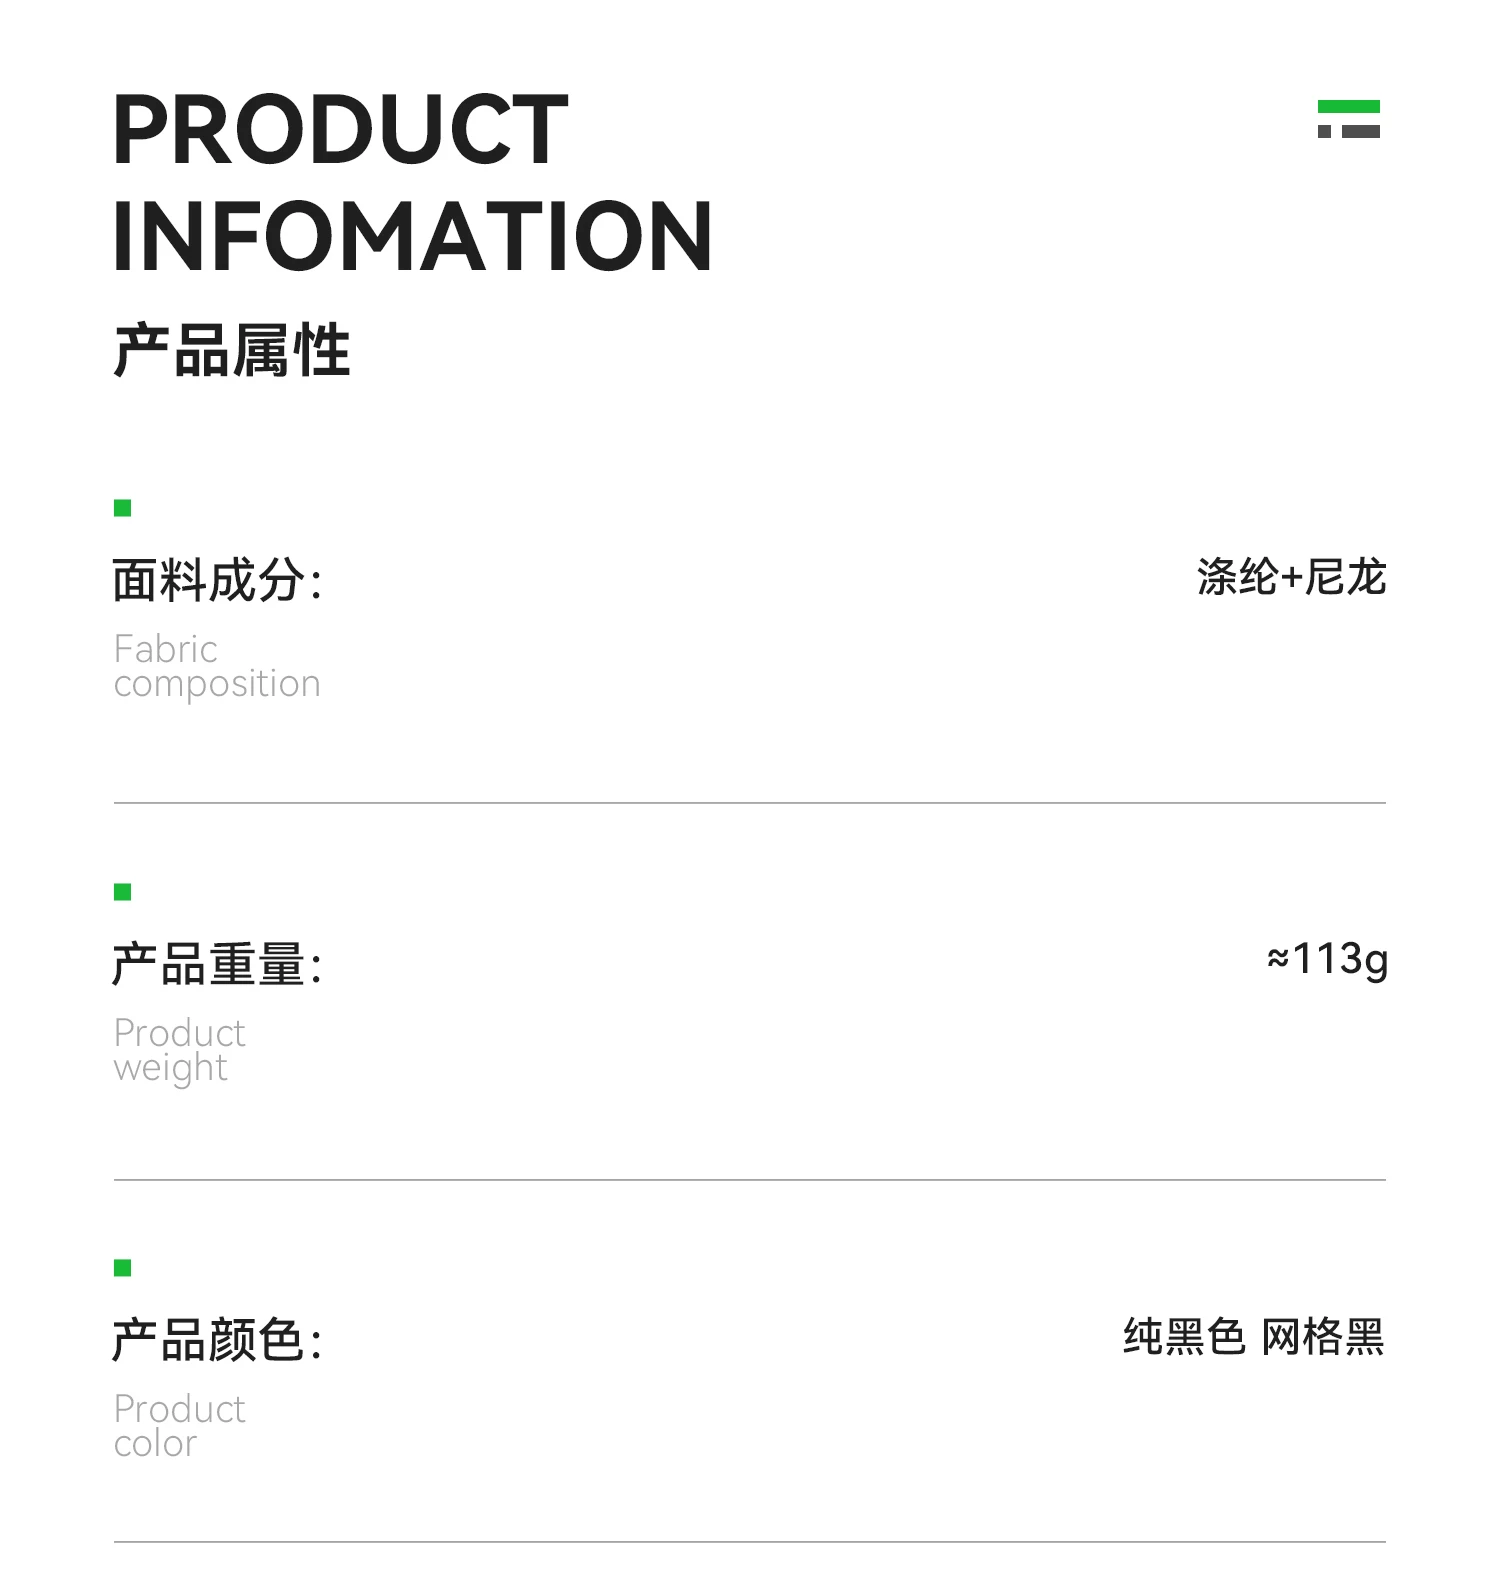Click the divider line below Product color
This screenshot has width=1500, height=1586.
tap(750, 1542)
